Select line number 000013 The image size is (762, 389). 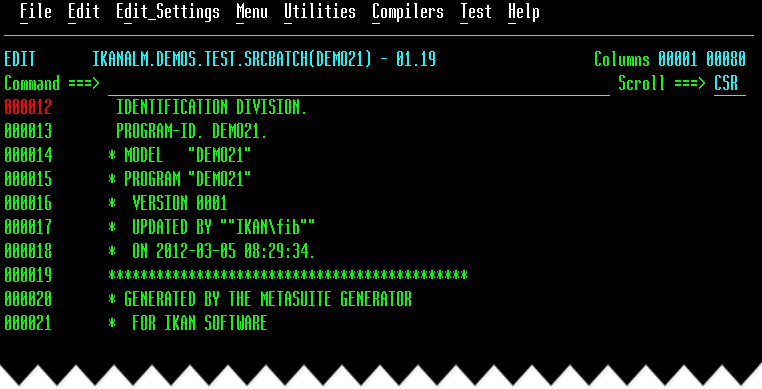click(28, 131)
